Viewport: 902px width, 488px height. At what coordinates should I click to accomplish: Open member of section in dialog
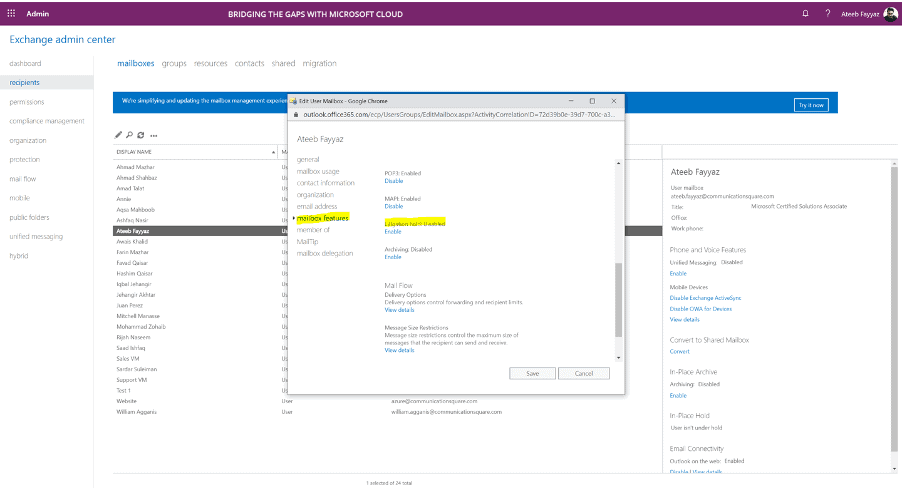tap(313, 230)
